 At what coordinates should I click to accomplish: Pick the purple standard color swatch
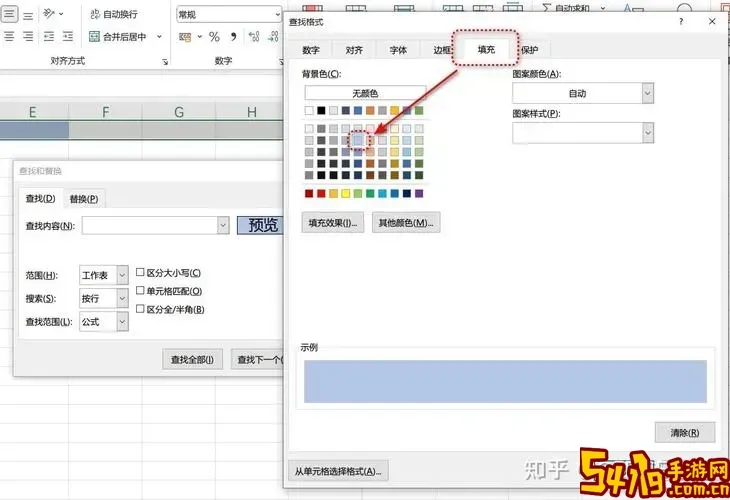[419, 193]
